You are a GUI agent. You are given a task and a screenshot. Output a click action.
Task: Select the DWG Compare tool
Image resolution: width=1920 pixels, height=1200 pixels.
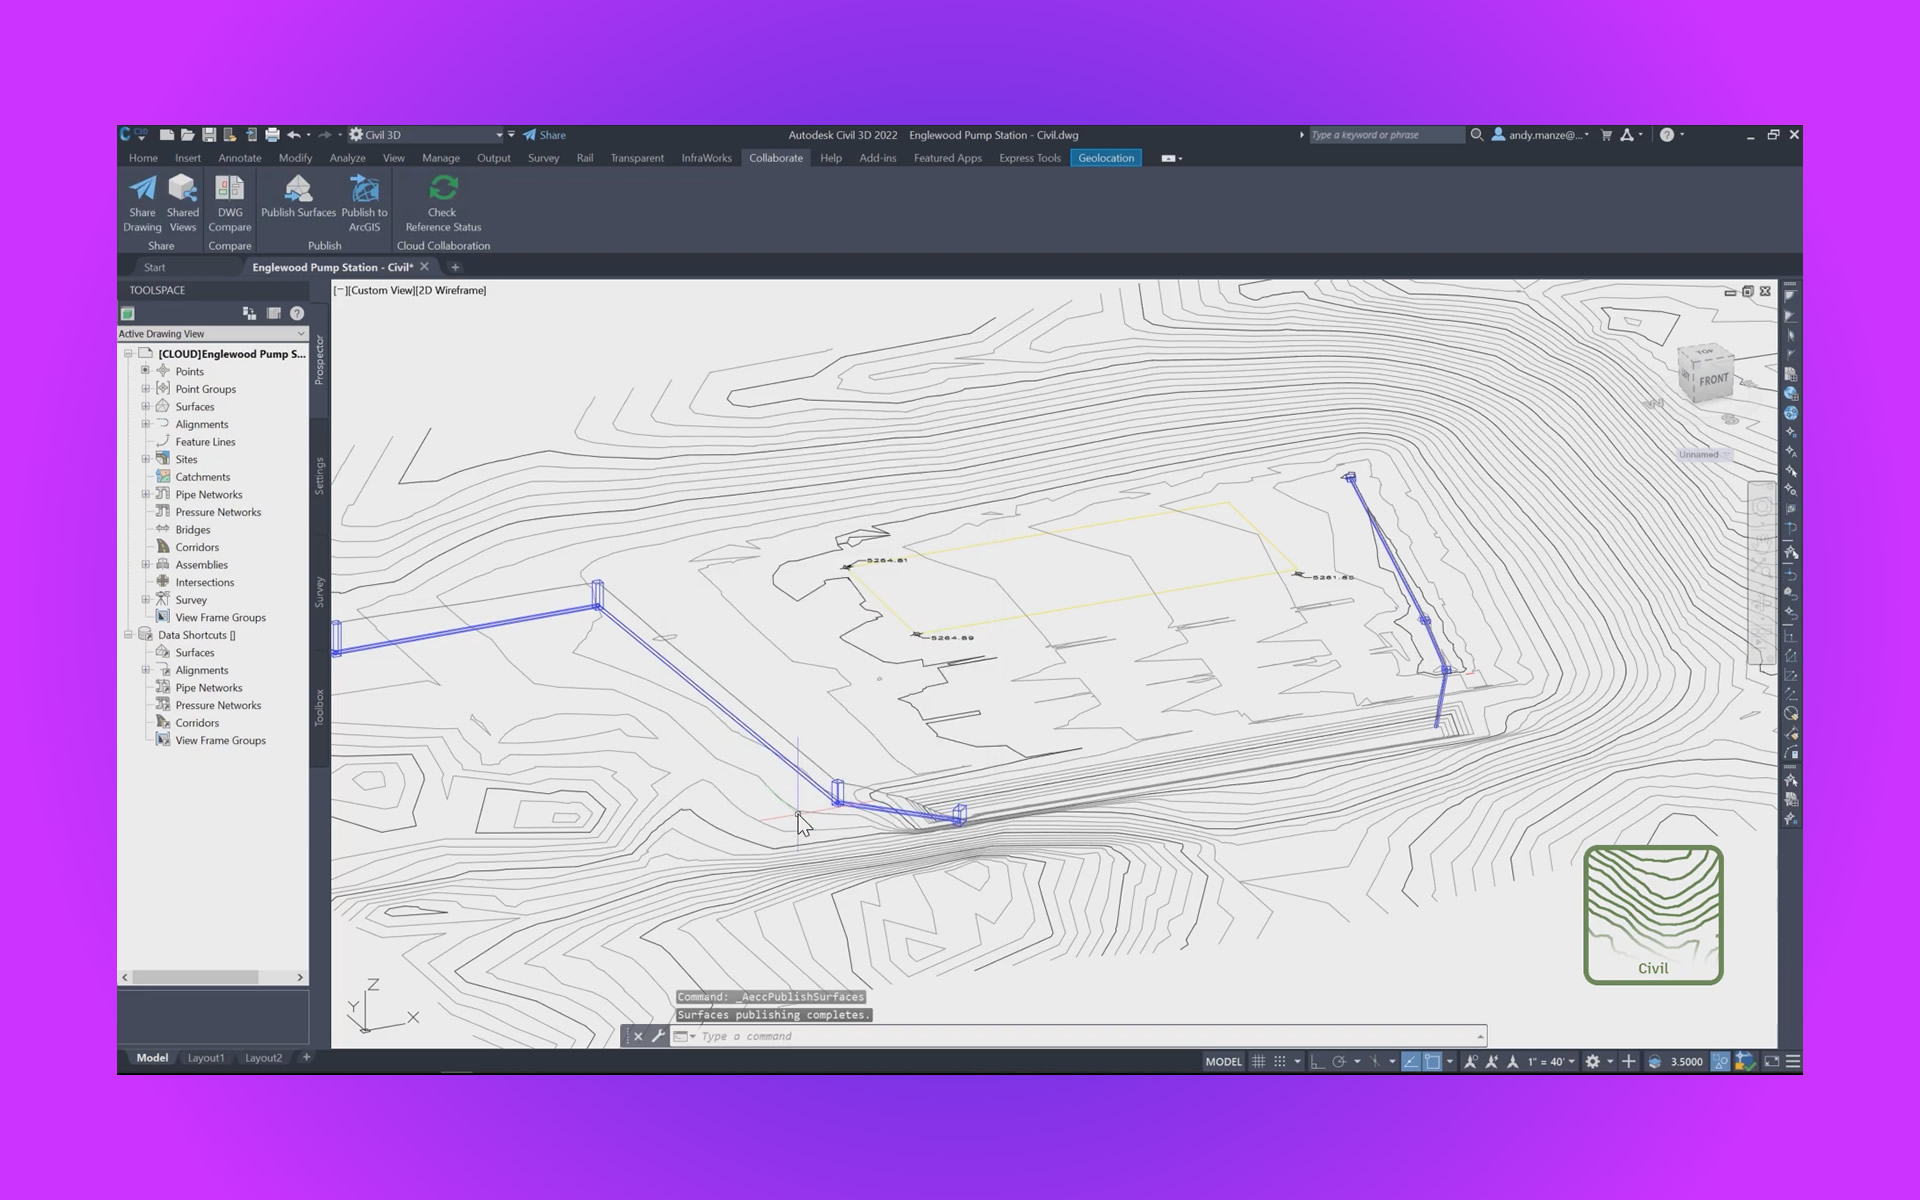(x=228, y=200)
